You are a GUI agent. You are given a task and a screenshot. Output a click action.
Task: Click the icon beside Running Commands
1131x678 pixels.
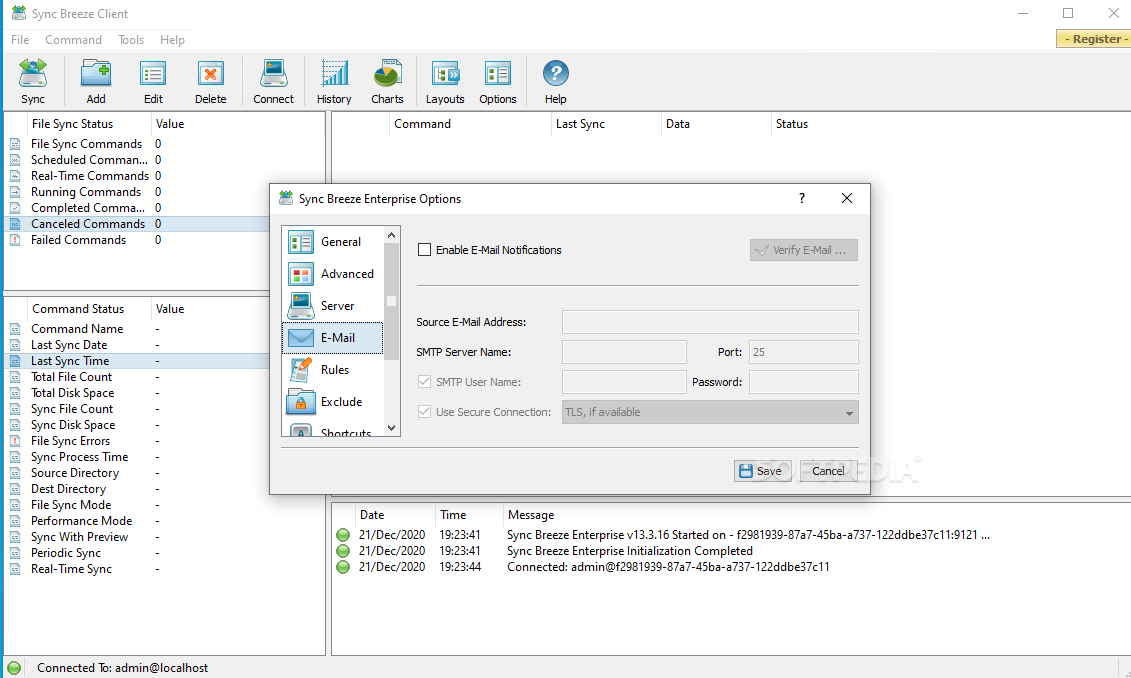(x=15, y=192)
